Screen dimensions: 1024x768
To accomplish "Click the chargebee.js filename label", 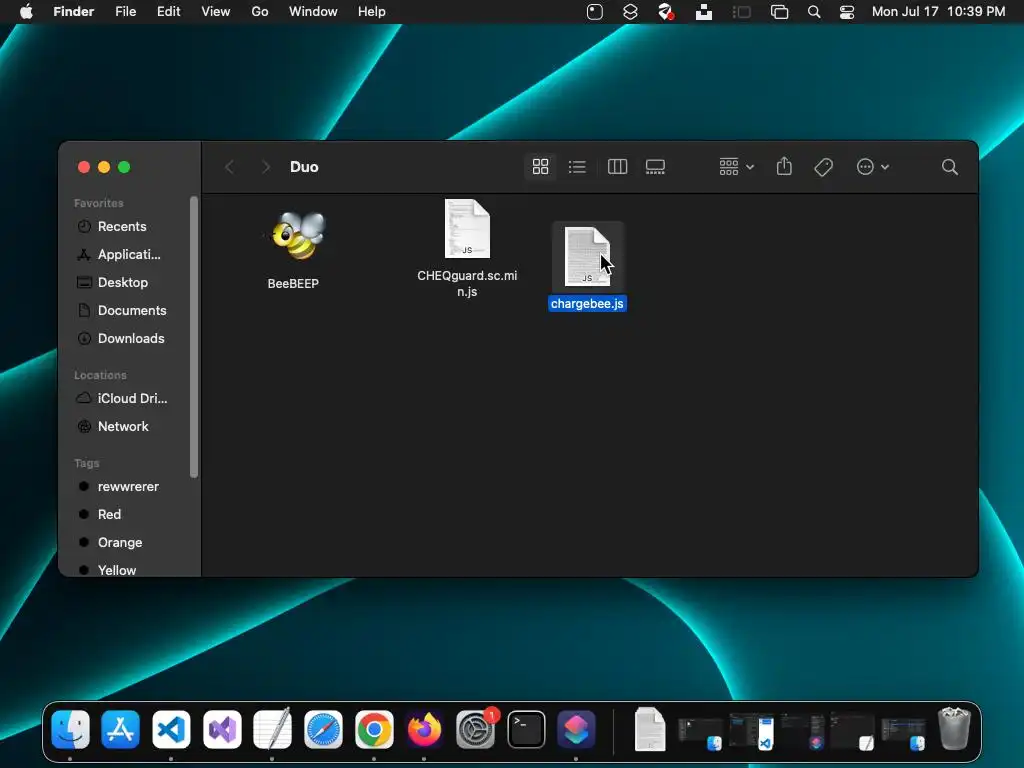I will tap(587, 304).
